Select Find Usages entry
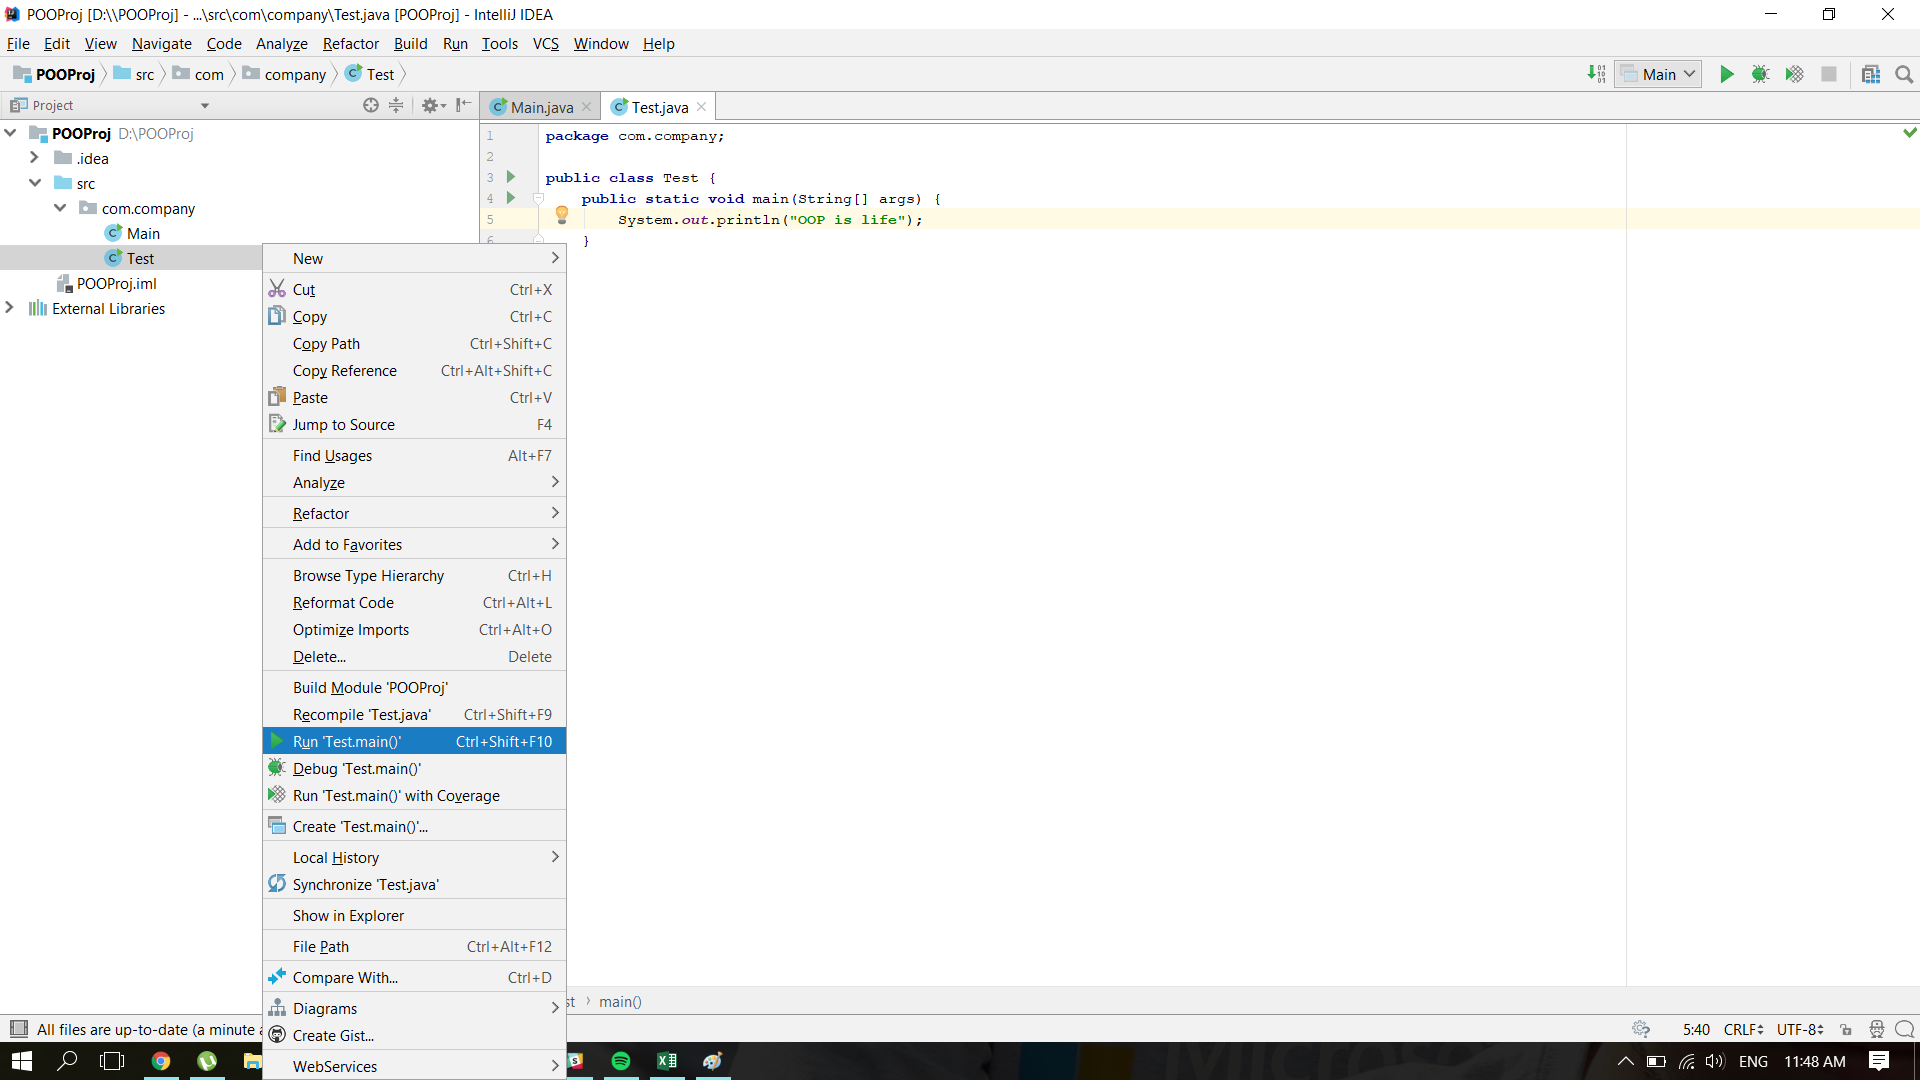The image size is (1920, 1080). pyautogui.click(x=414, y=455)
